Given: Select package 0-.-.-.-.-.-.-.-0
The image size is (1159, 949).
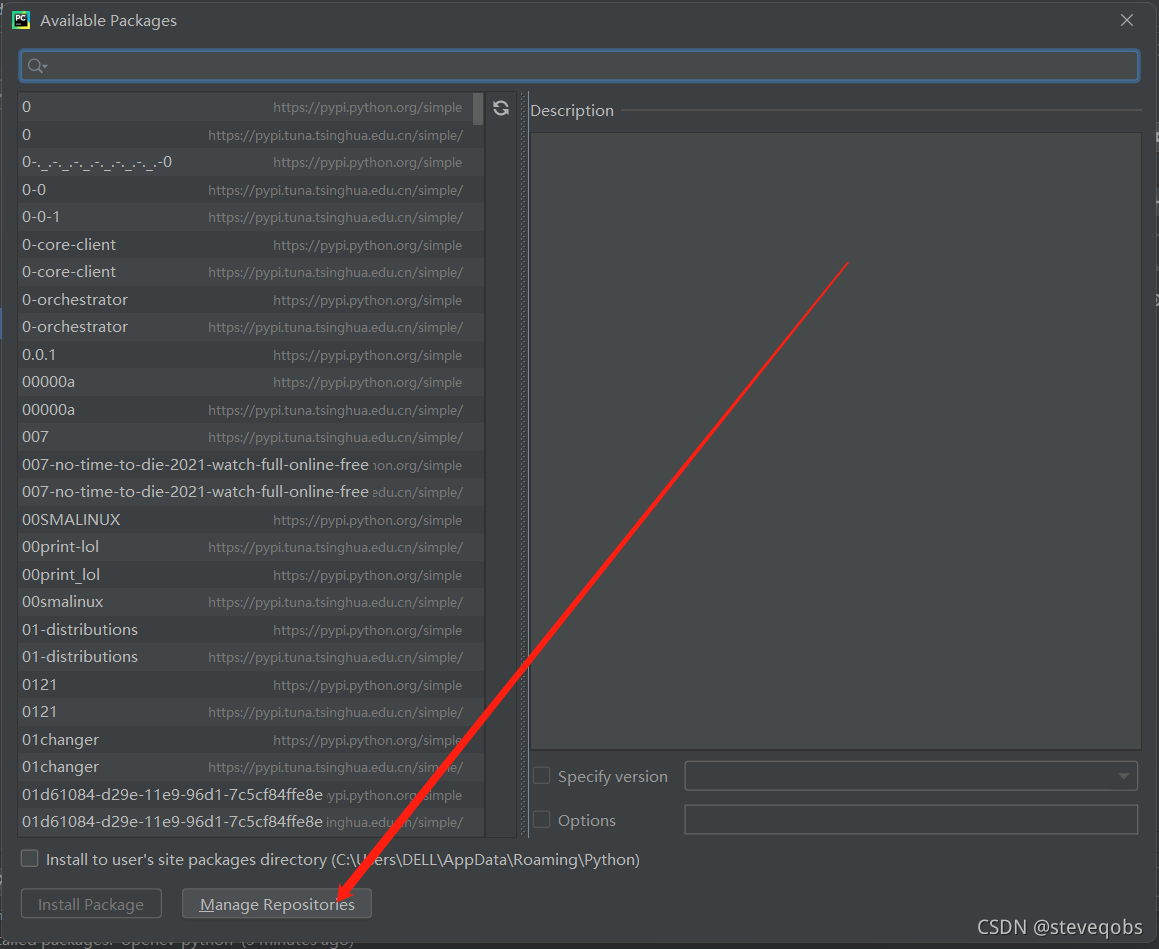Looking at the screenshot, I should tap(251, 162).
